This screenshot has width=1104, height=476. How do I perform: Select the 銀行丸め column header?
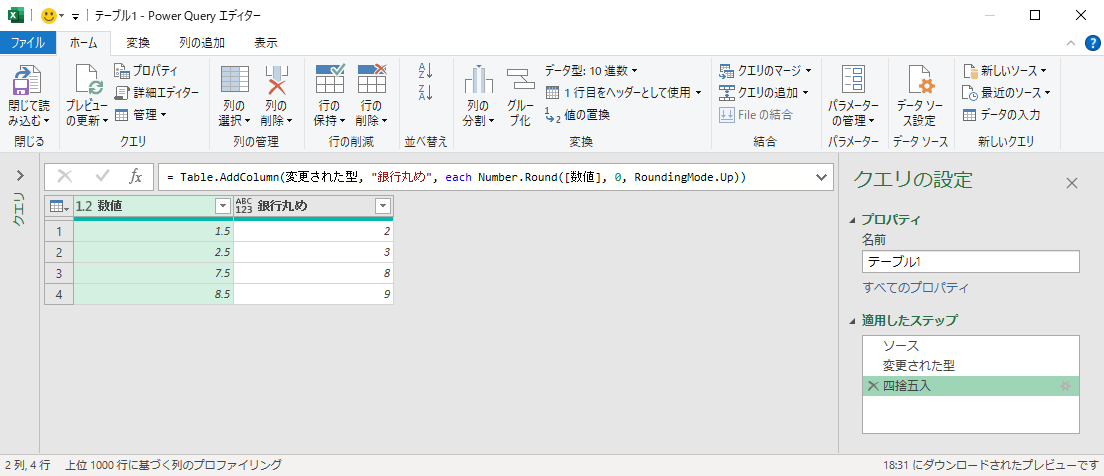point(313,206)
